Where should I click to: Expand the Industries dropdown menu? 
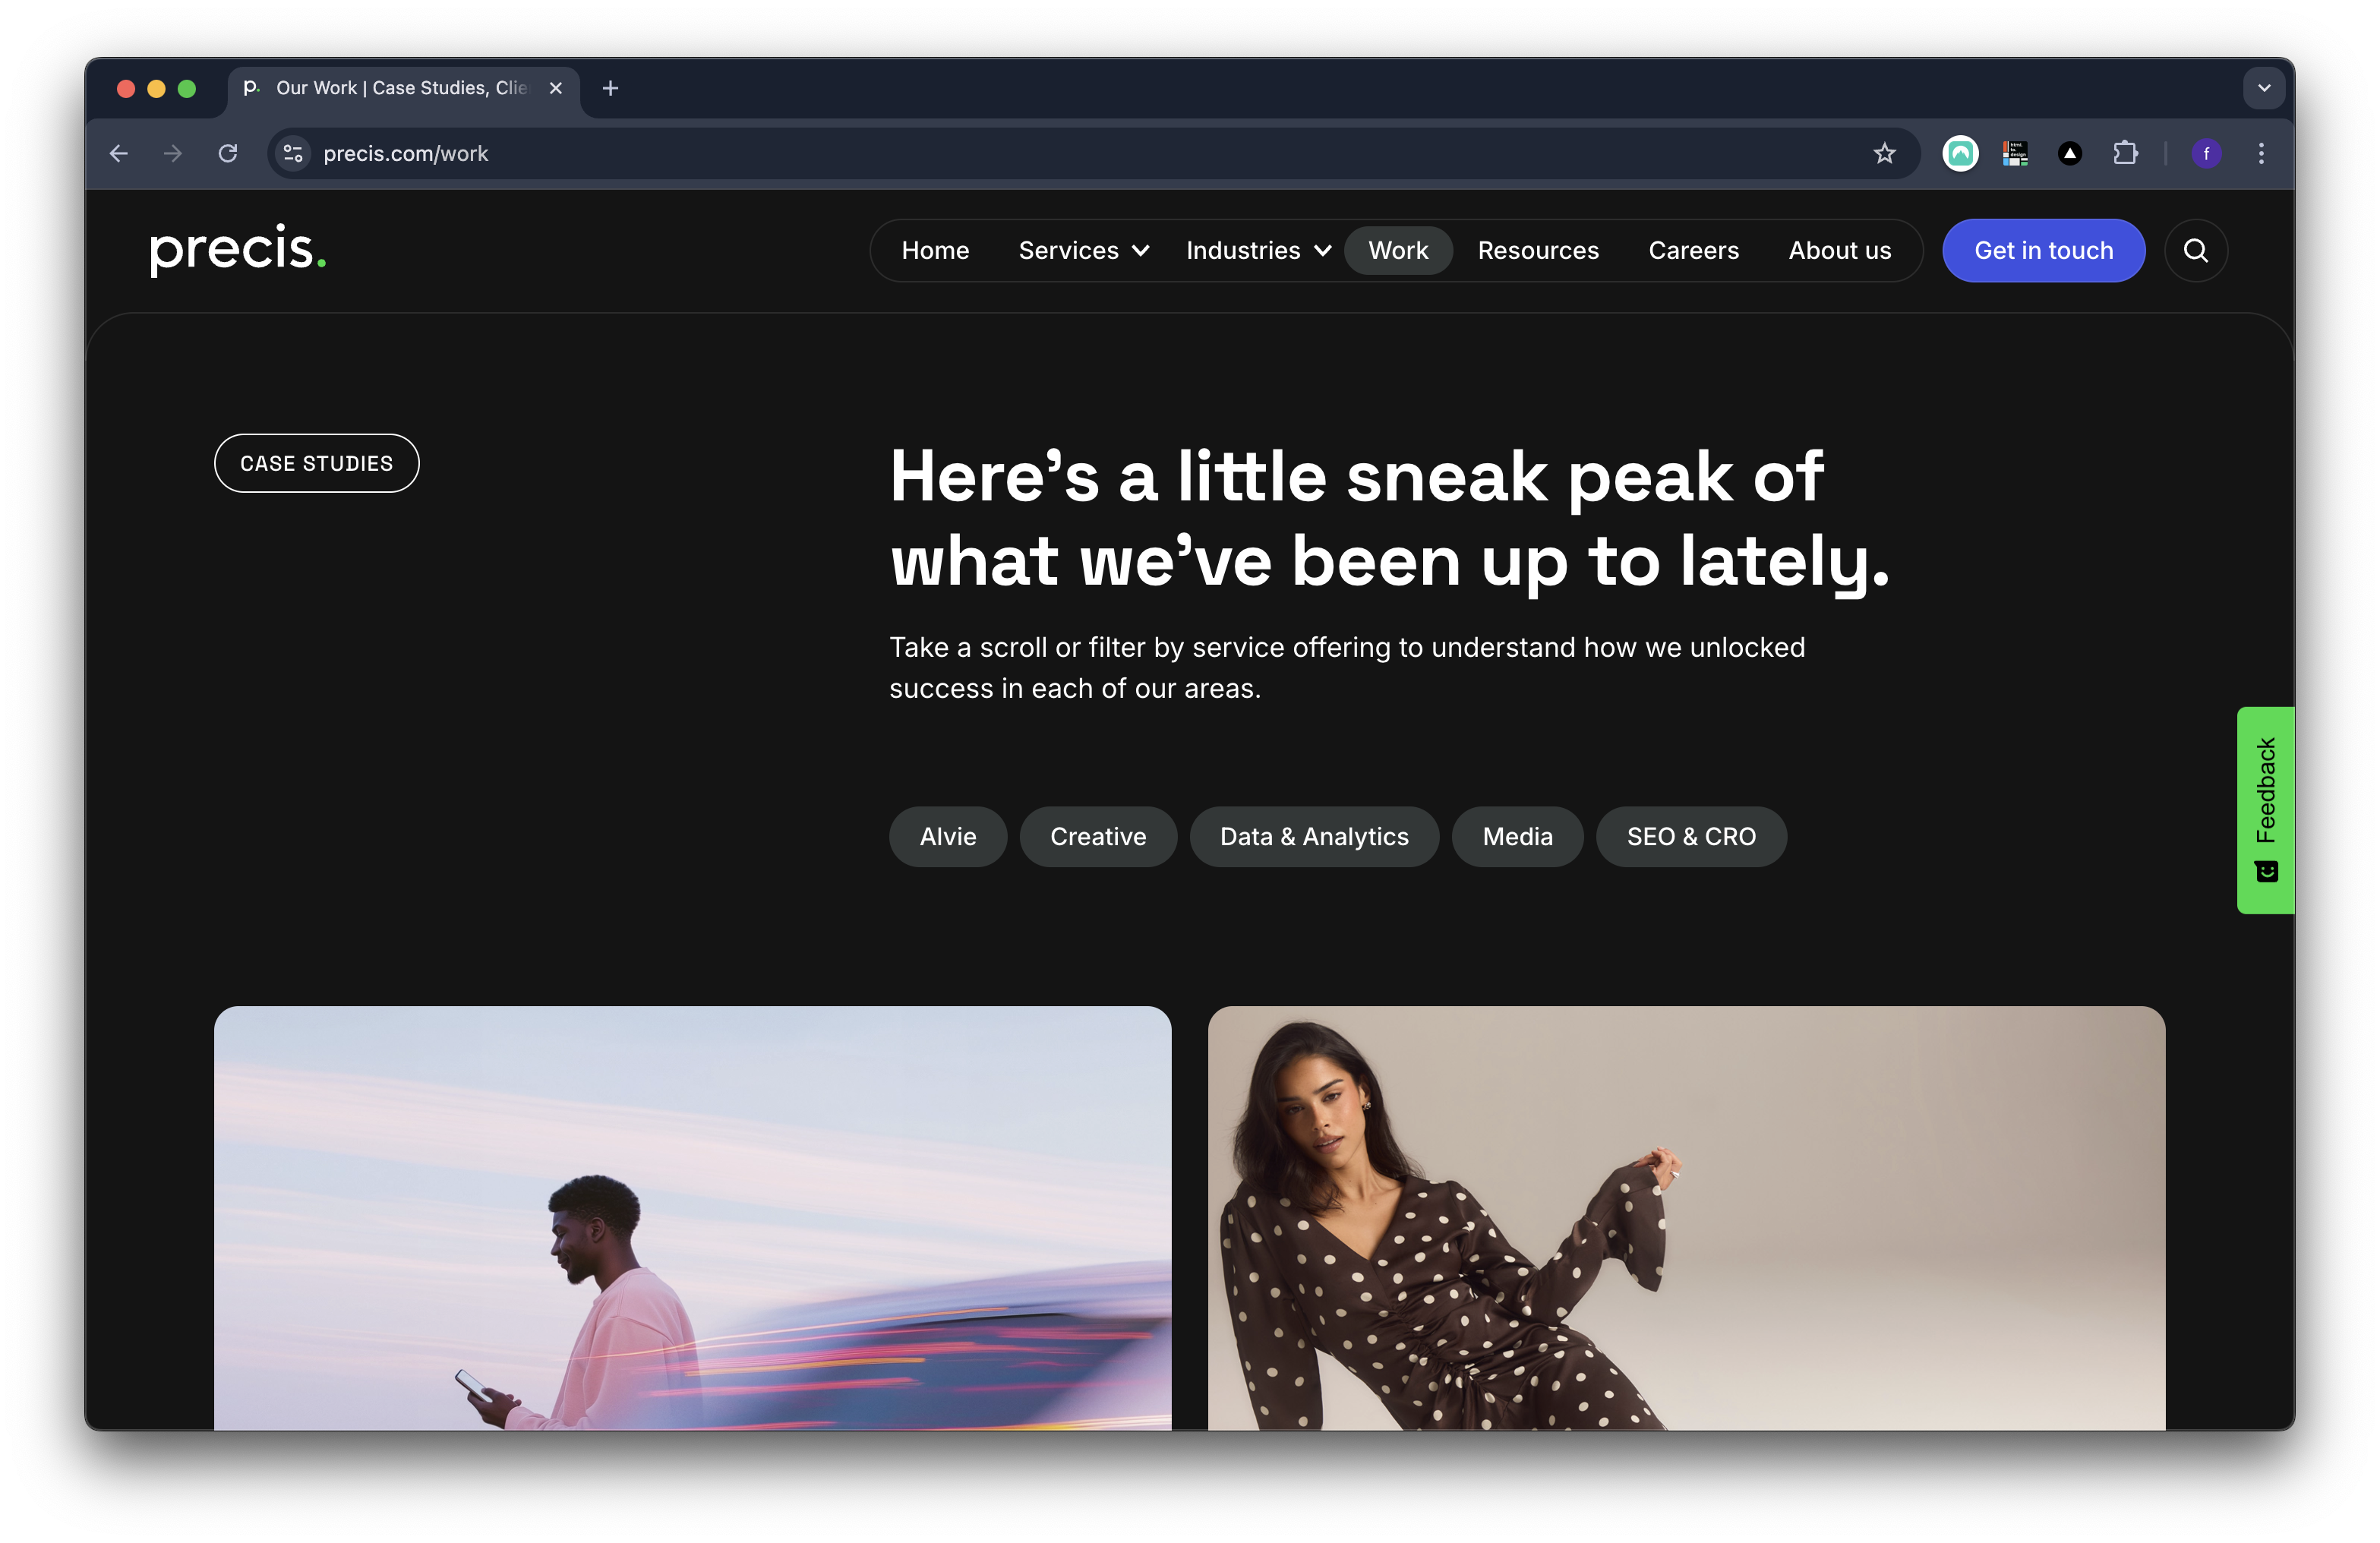click(x=1257, y=251)
